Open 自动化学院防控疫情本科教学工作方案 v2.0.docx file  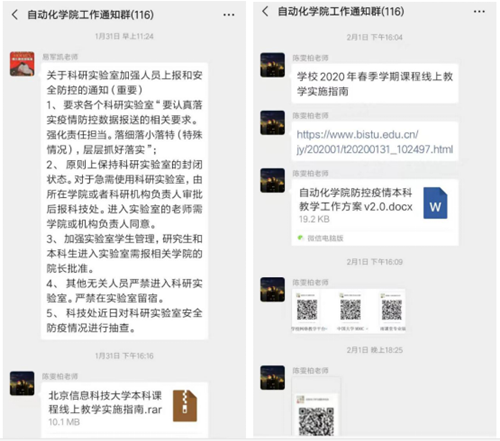375,213
